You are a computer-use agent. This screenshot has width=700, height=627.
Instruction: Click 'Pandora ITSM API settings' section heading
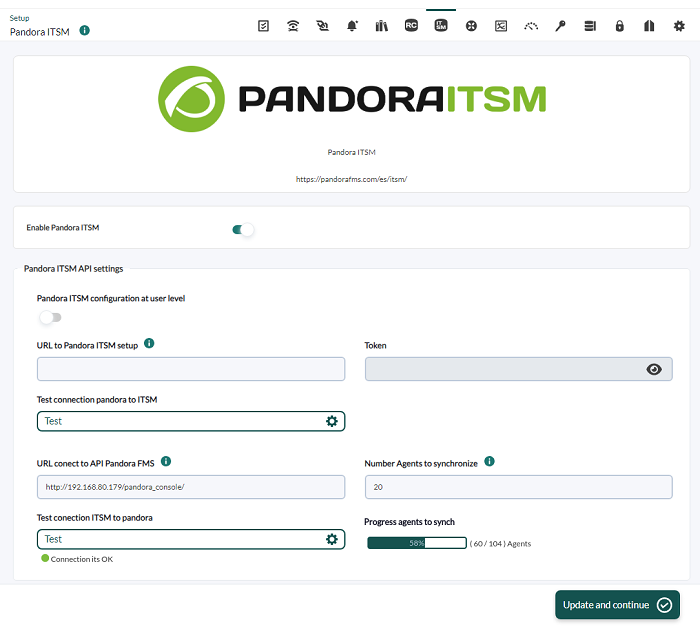click(74, 268)
